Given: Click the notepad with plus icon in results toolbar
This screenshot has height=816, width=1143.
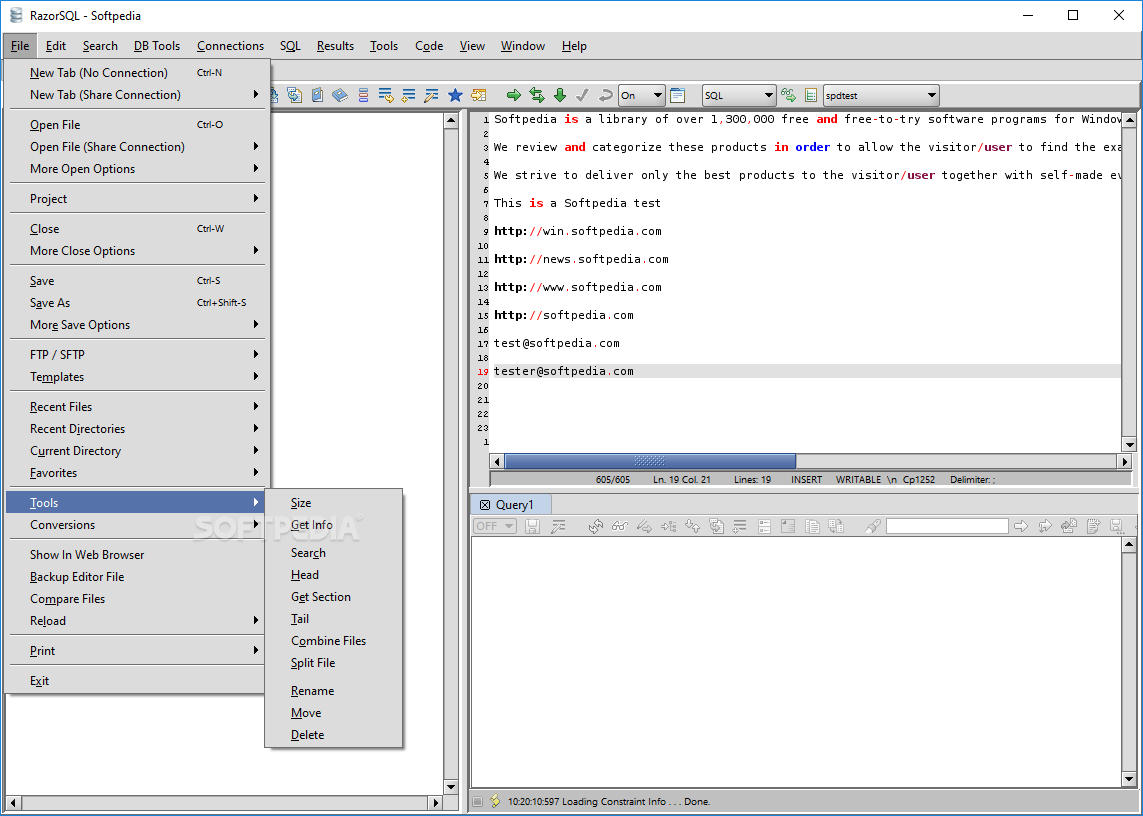Looking at the screenshot, I should pyautogui.click(x=1093, y=526).
